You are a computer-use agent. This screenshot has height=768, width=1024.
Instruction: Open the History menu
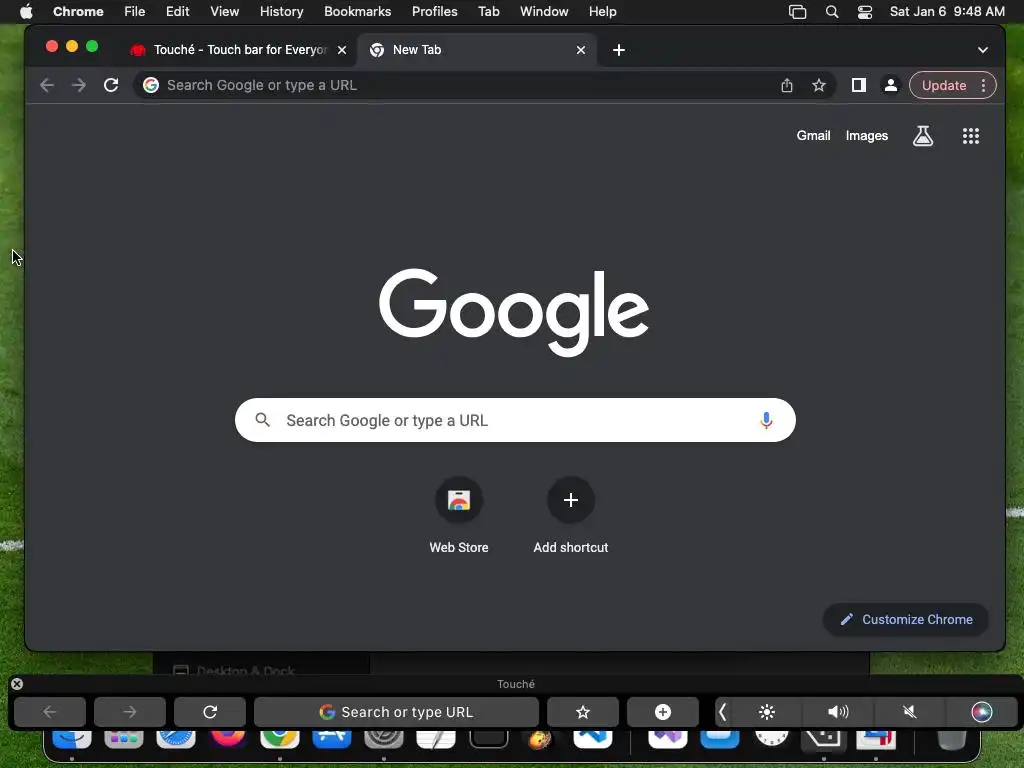click(x=281, y=12)
